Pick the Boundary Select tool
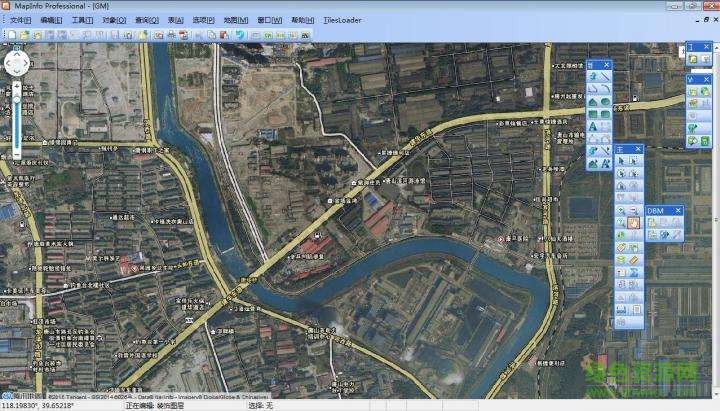 tap(621, 186)
